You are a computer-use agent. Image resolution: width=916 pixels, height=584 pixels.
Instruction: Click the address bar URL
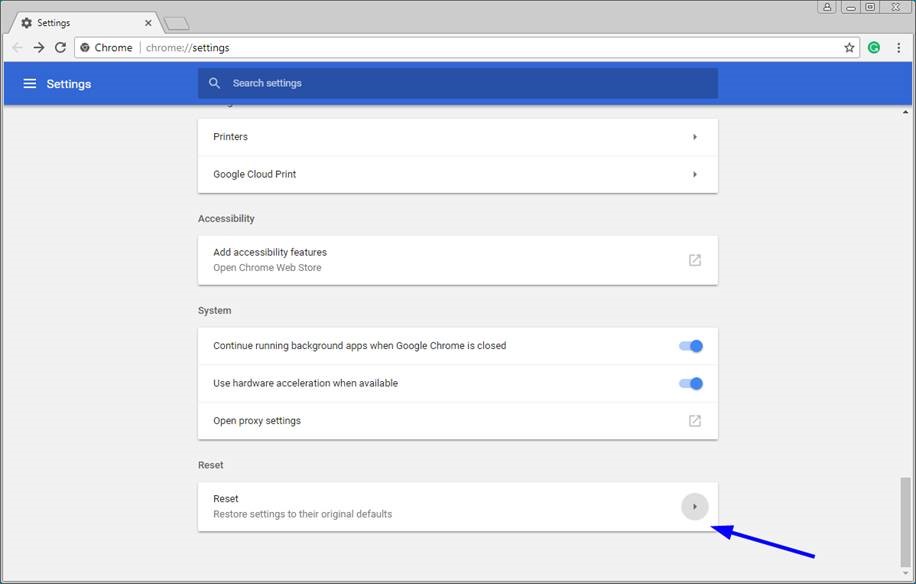pyautogui.click(x=188, y=47)
